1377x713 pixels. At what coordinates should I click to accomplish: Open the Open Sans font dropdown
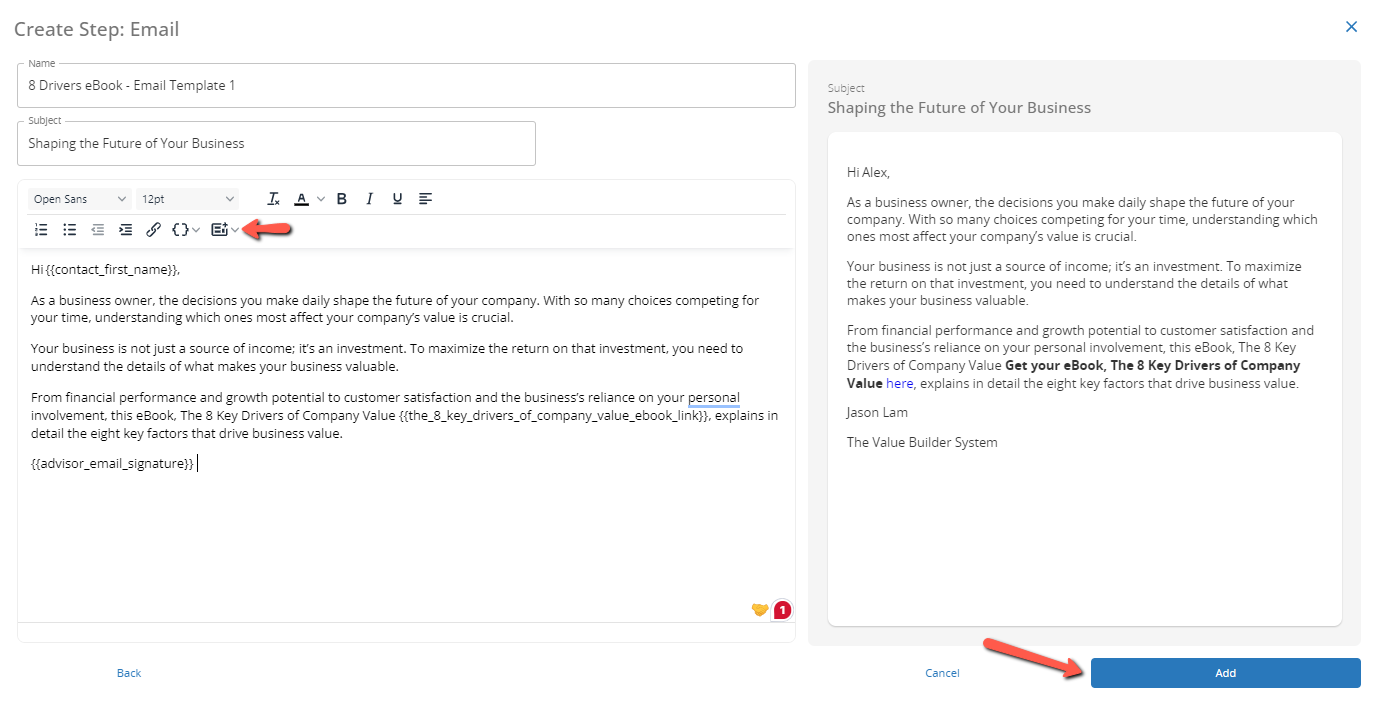[79, 198]
